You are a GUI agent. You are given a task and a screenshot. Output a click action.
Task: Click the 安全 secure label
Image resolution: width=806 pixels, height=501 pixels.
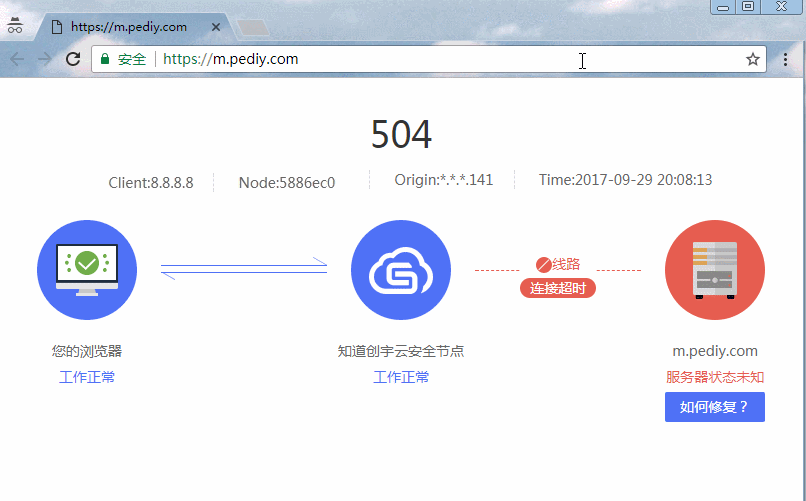coord(132,59)
